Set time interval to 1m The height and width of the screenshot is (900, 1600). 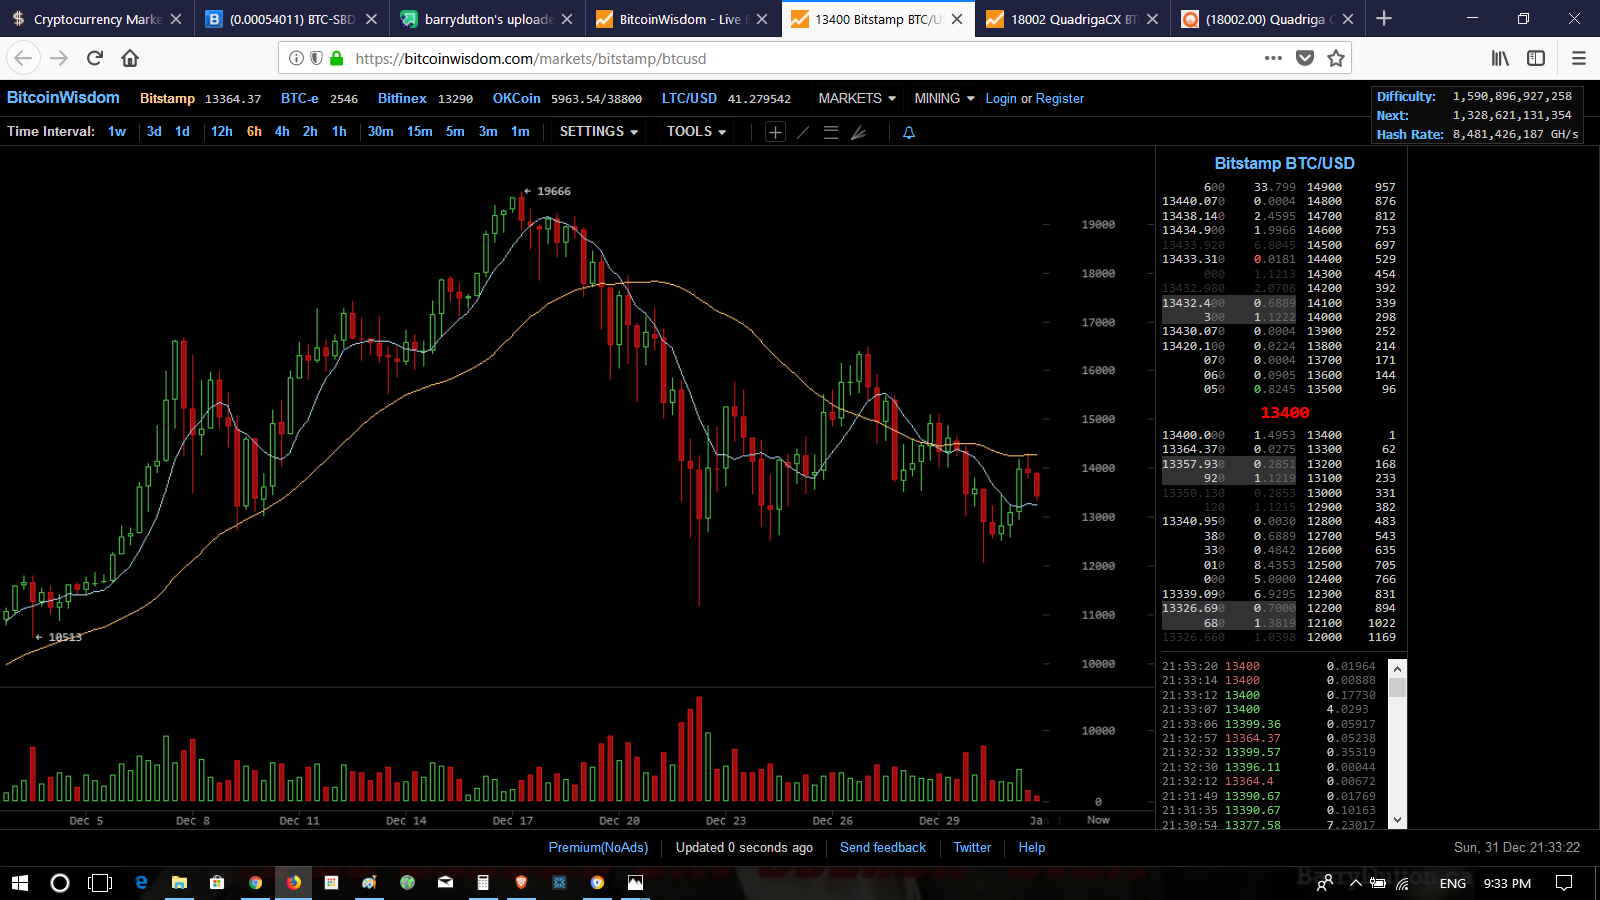coord(520,131)
